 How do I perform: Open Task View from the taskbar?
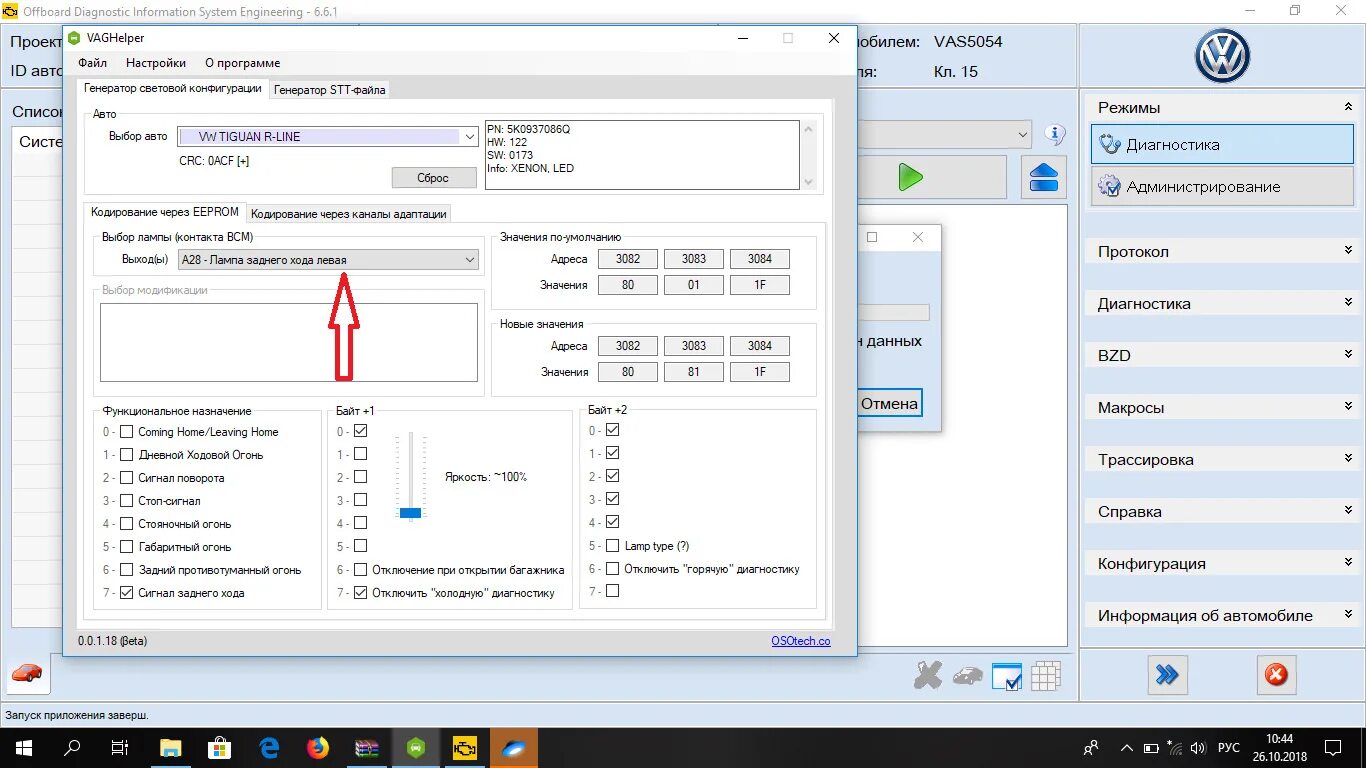[x=120, y=747]
